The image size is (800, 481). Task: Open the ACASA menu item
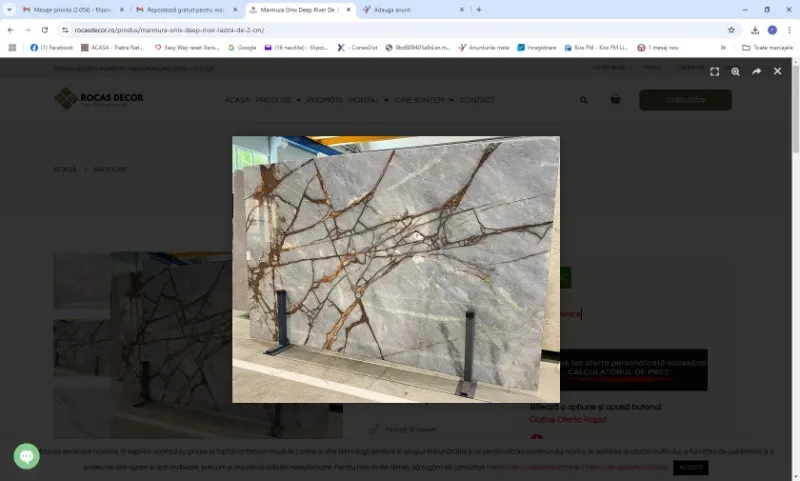pyautogui.click(x=237, y=100)
